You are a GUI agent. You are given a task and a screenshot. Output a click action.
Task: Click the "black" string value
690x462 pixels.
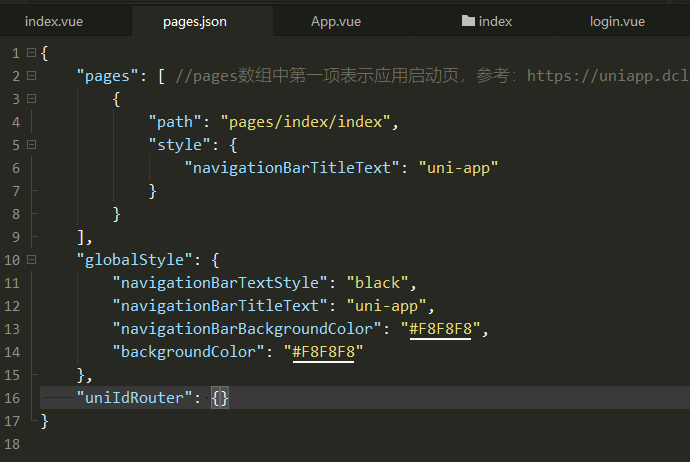(378, 282)
